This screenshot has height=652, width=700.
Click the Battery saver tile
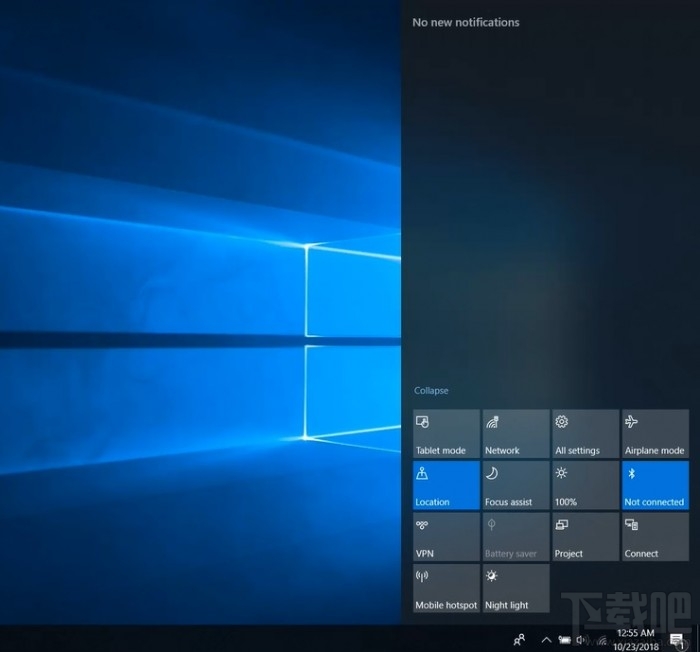click(516, 537)
